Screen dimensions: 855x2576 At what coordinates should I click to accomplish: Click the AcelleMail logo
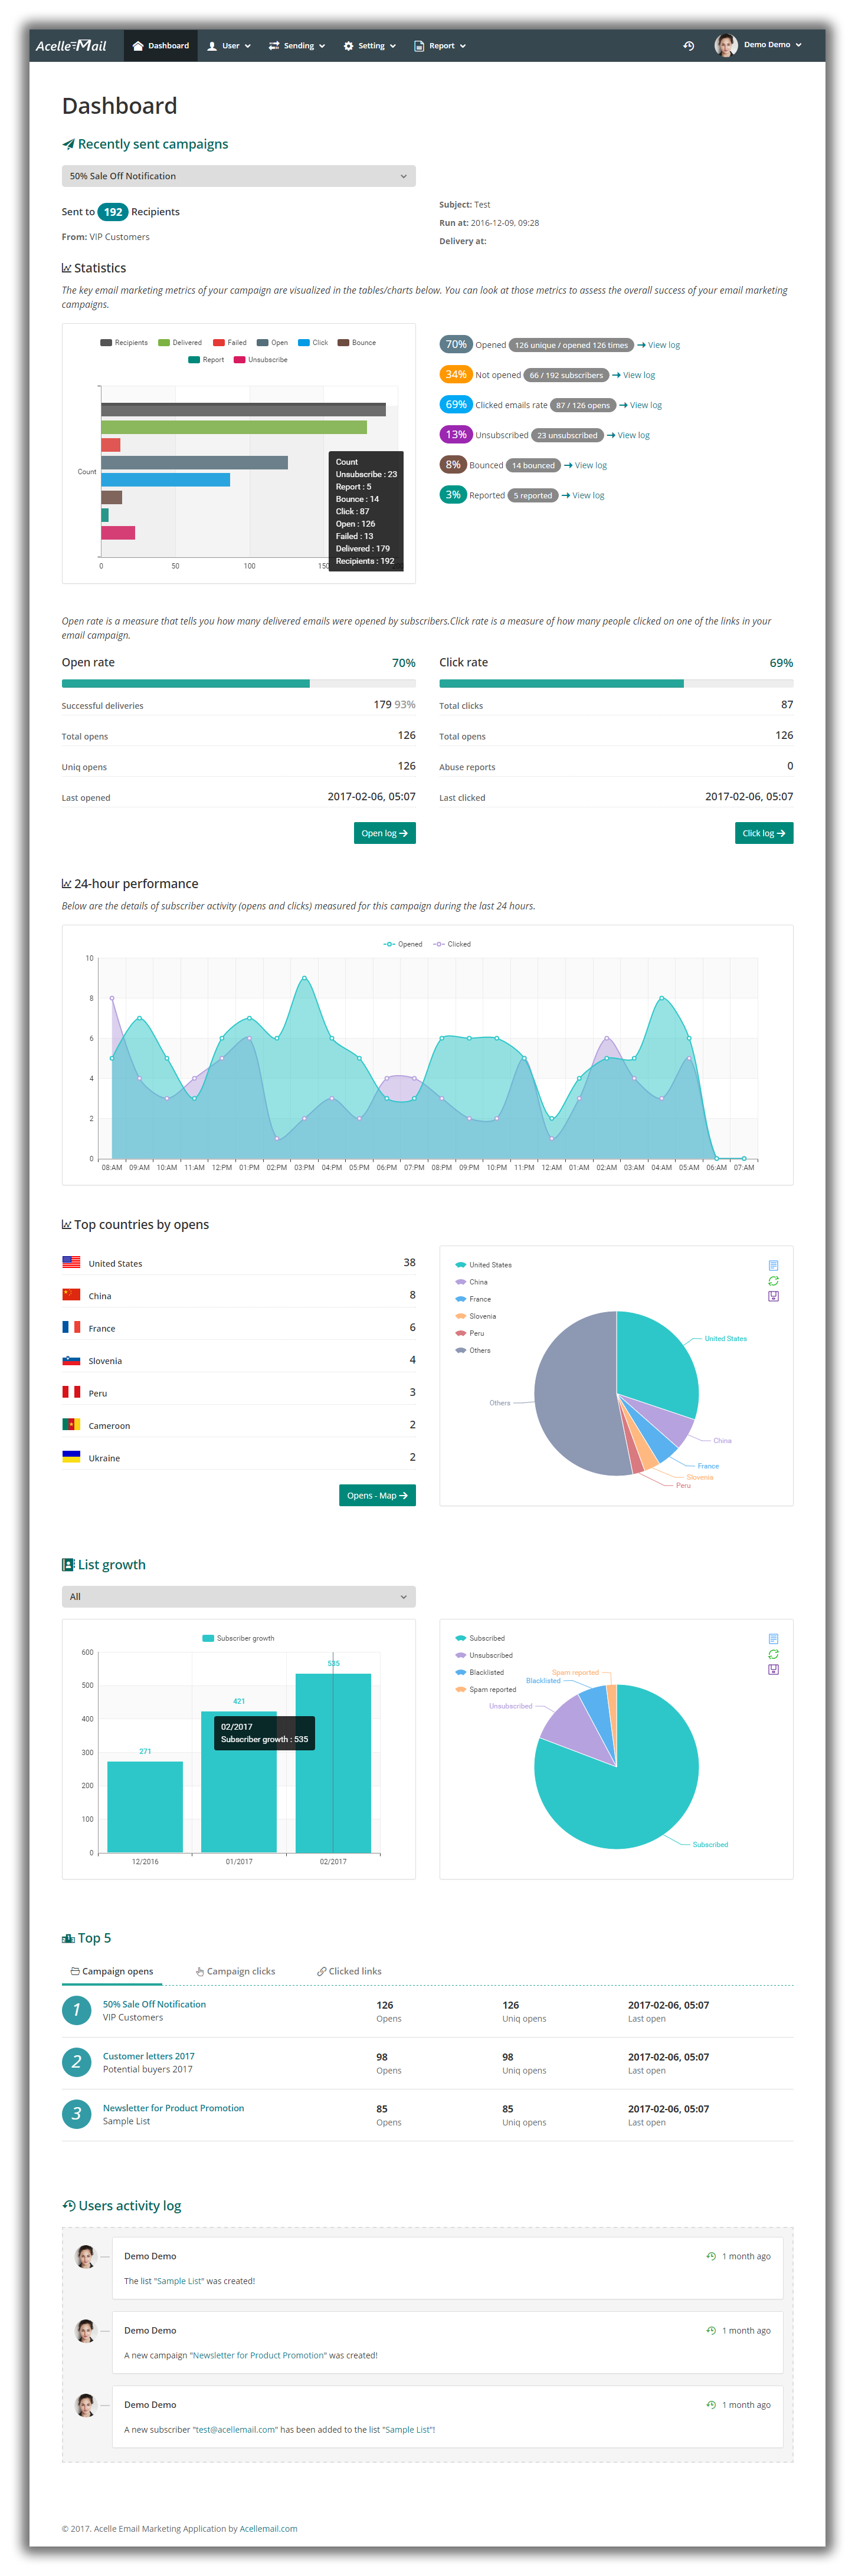pyautogui.click(x=71, y=45)
